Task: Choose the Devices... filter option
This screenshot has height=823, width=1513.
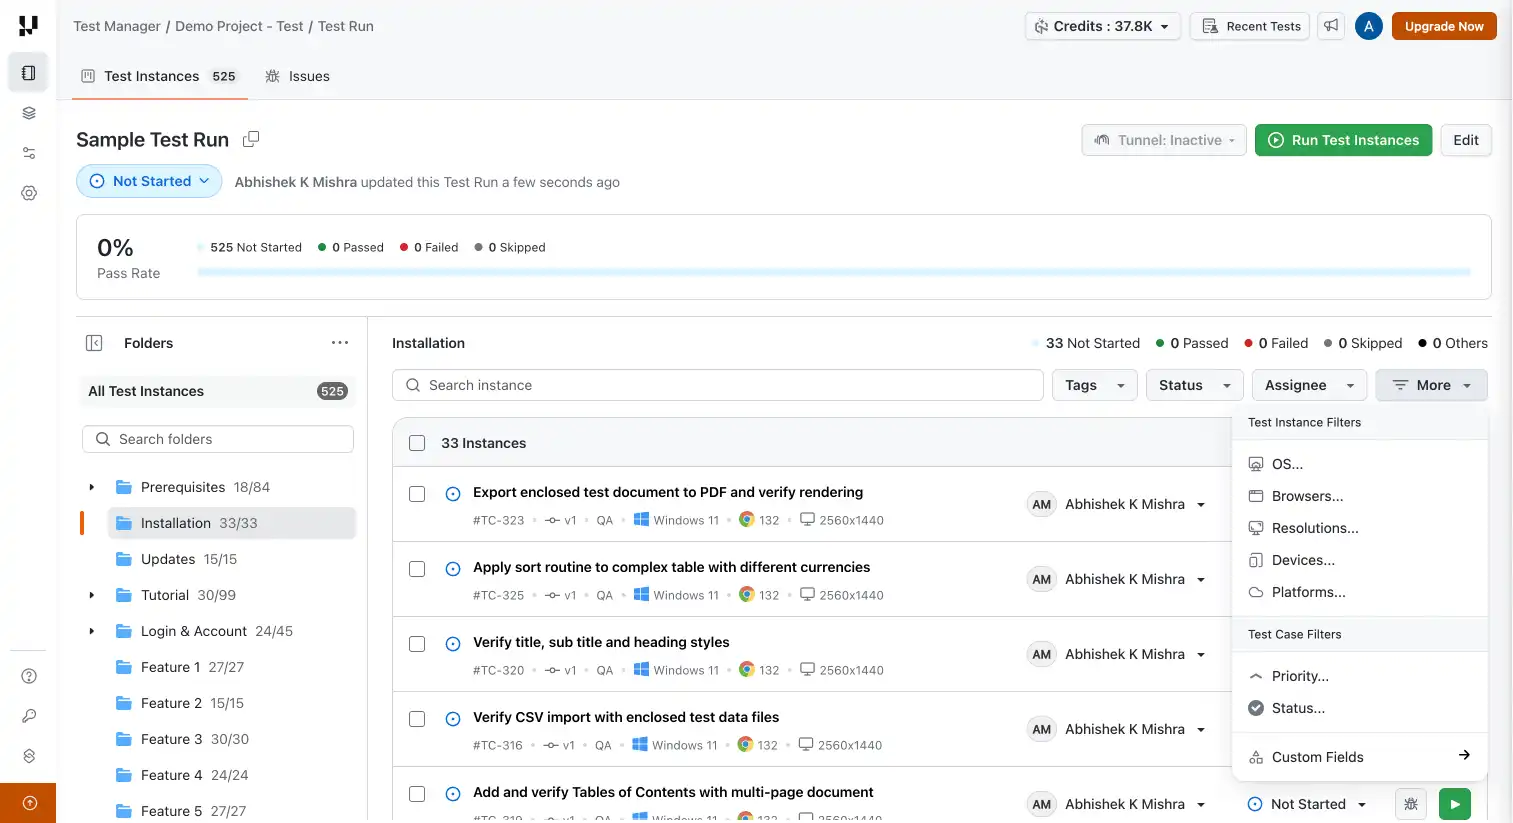Action: pyautogui.click(x=1359, y=560)
